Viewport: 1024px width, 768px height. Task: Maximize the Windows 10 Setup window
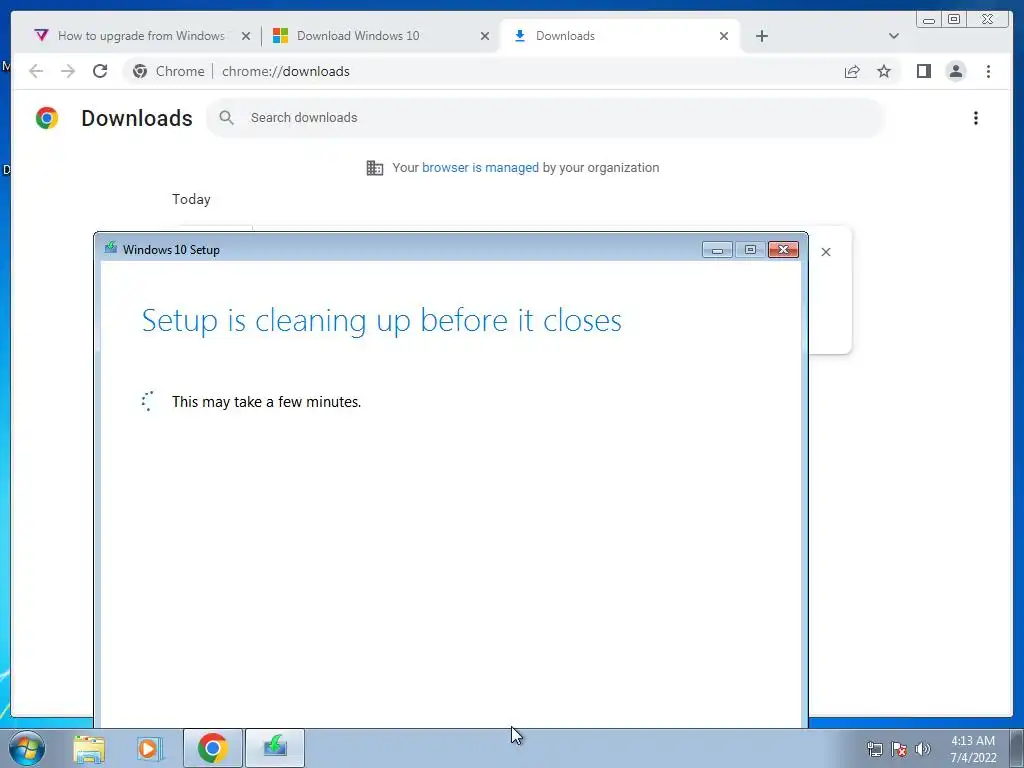coord(750,250)
